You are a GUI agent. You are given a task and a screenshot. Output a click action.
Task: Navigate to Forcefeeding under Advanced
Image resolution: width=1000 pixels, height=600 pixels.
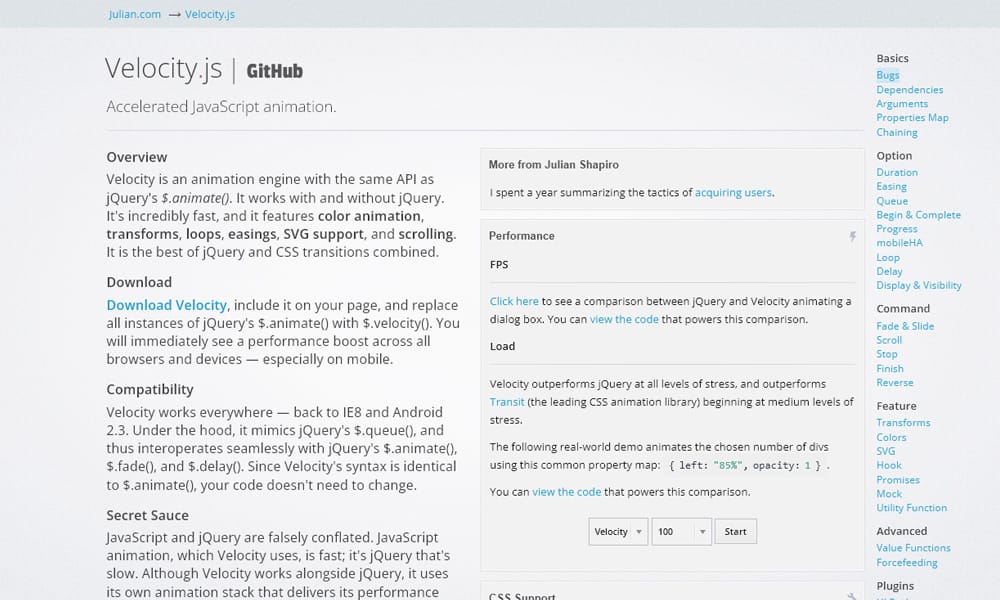click(x=907, y=562)
